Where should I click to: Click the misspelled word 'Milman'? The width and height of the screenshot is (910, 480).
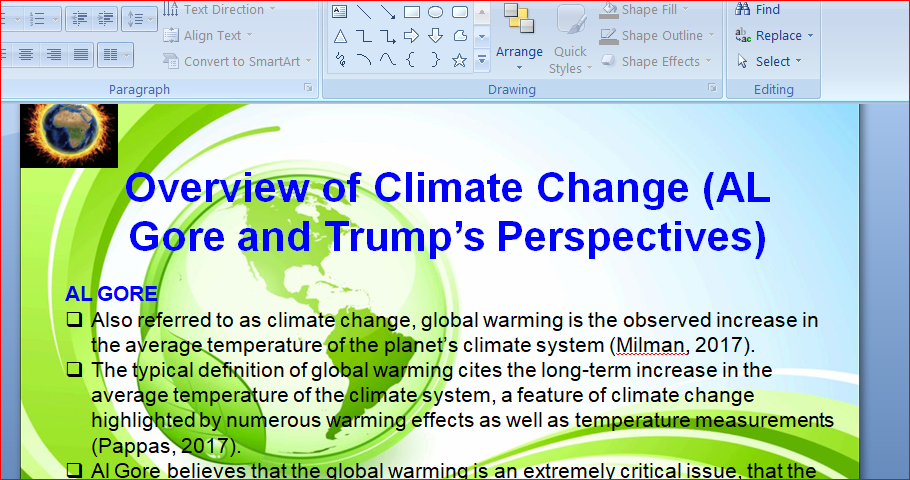(x=651, y=345)
